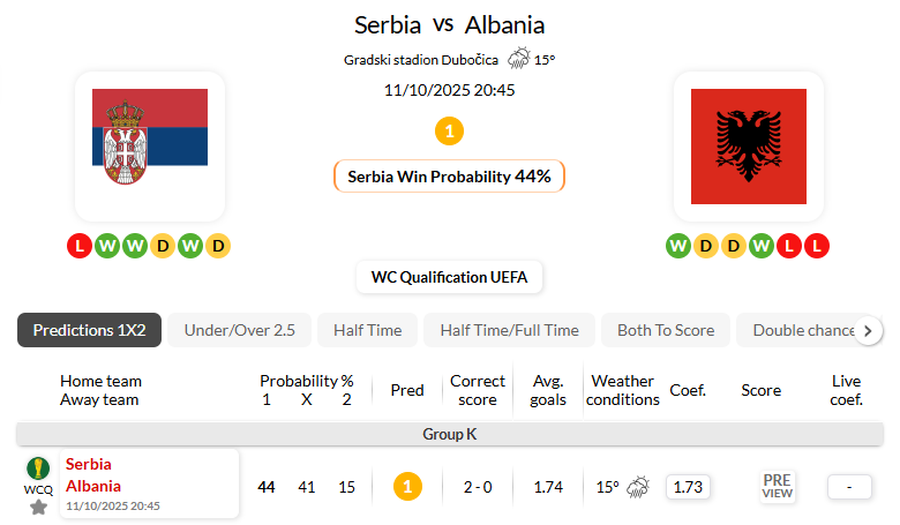900x525 pixels.
Task: Switch to Both To Score tab
Action: (665, 330)
